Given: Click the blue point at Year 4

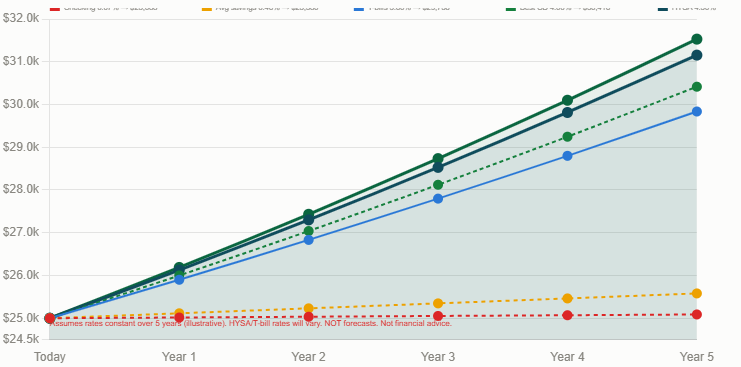Looking at the screenshot, I should click(567, 156).
